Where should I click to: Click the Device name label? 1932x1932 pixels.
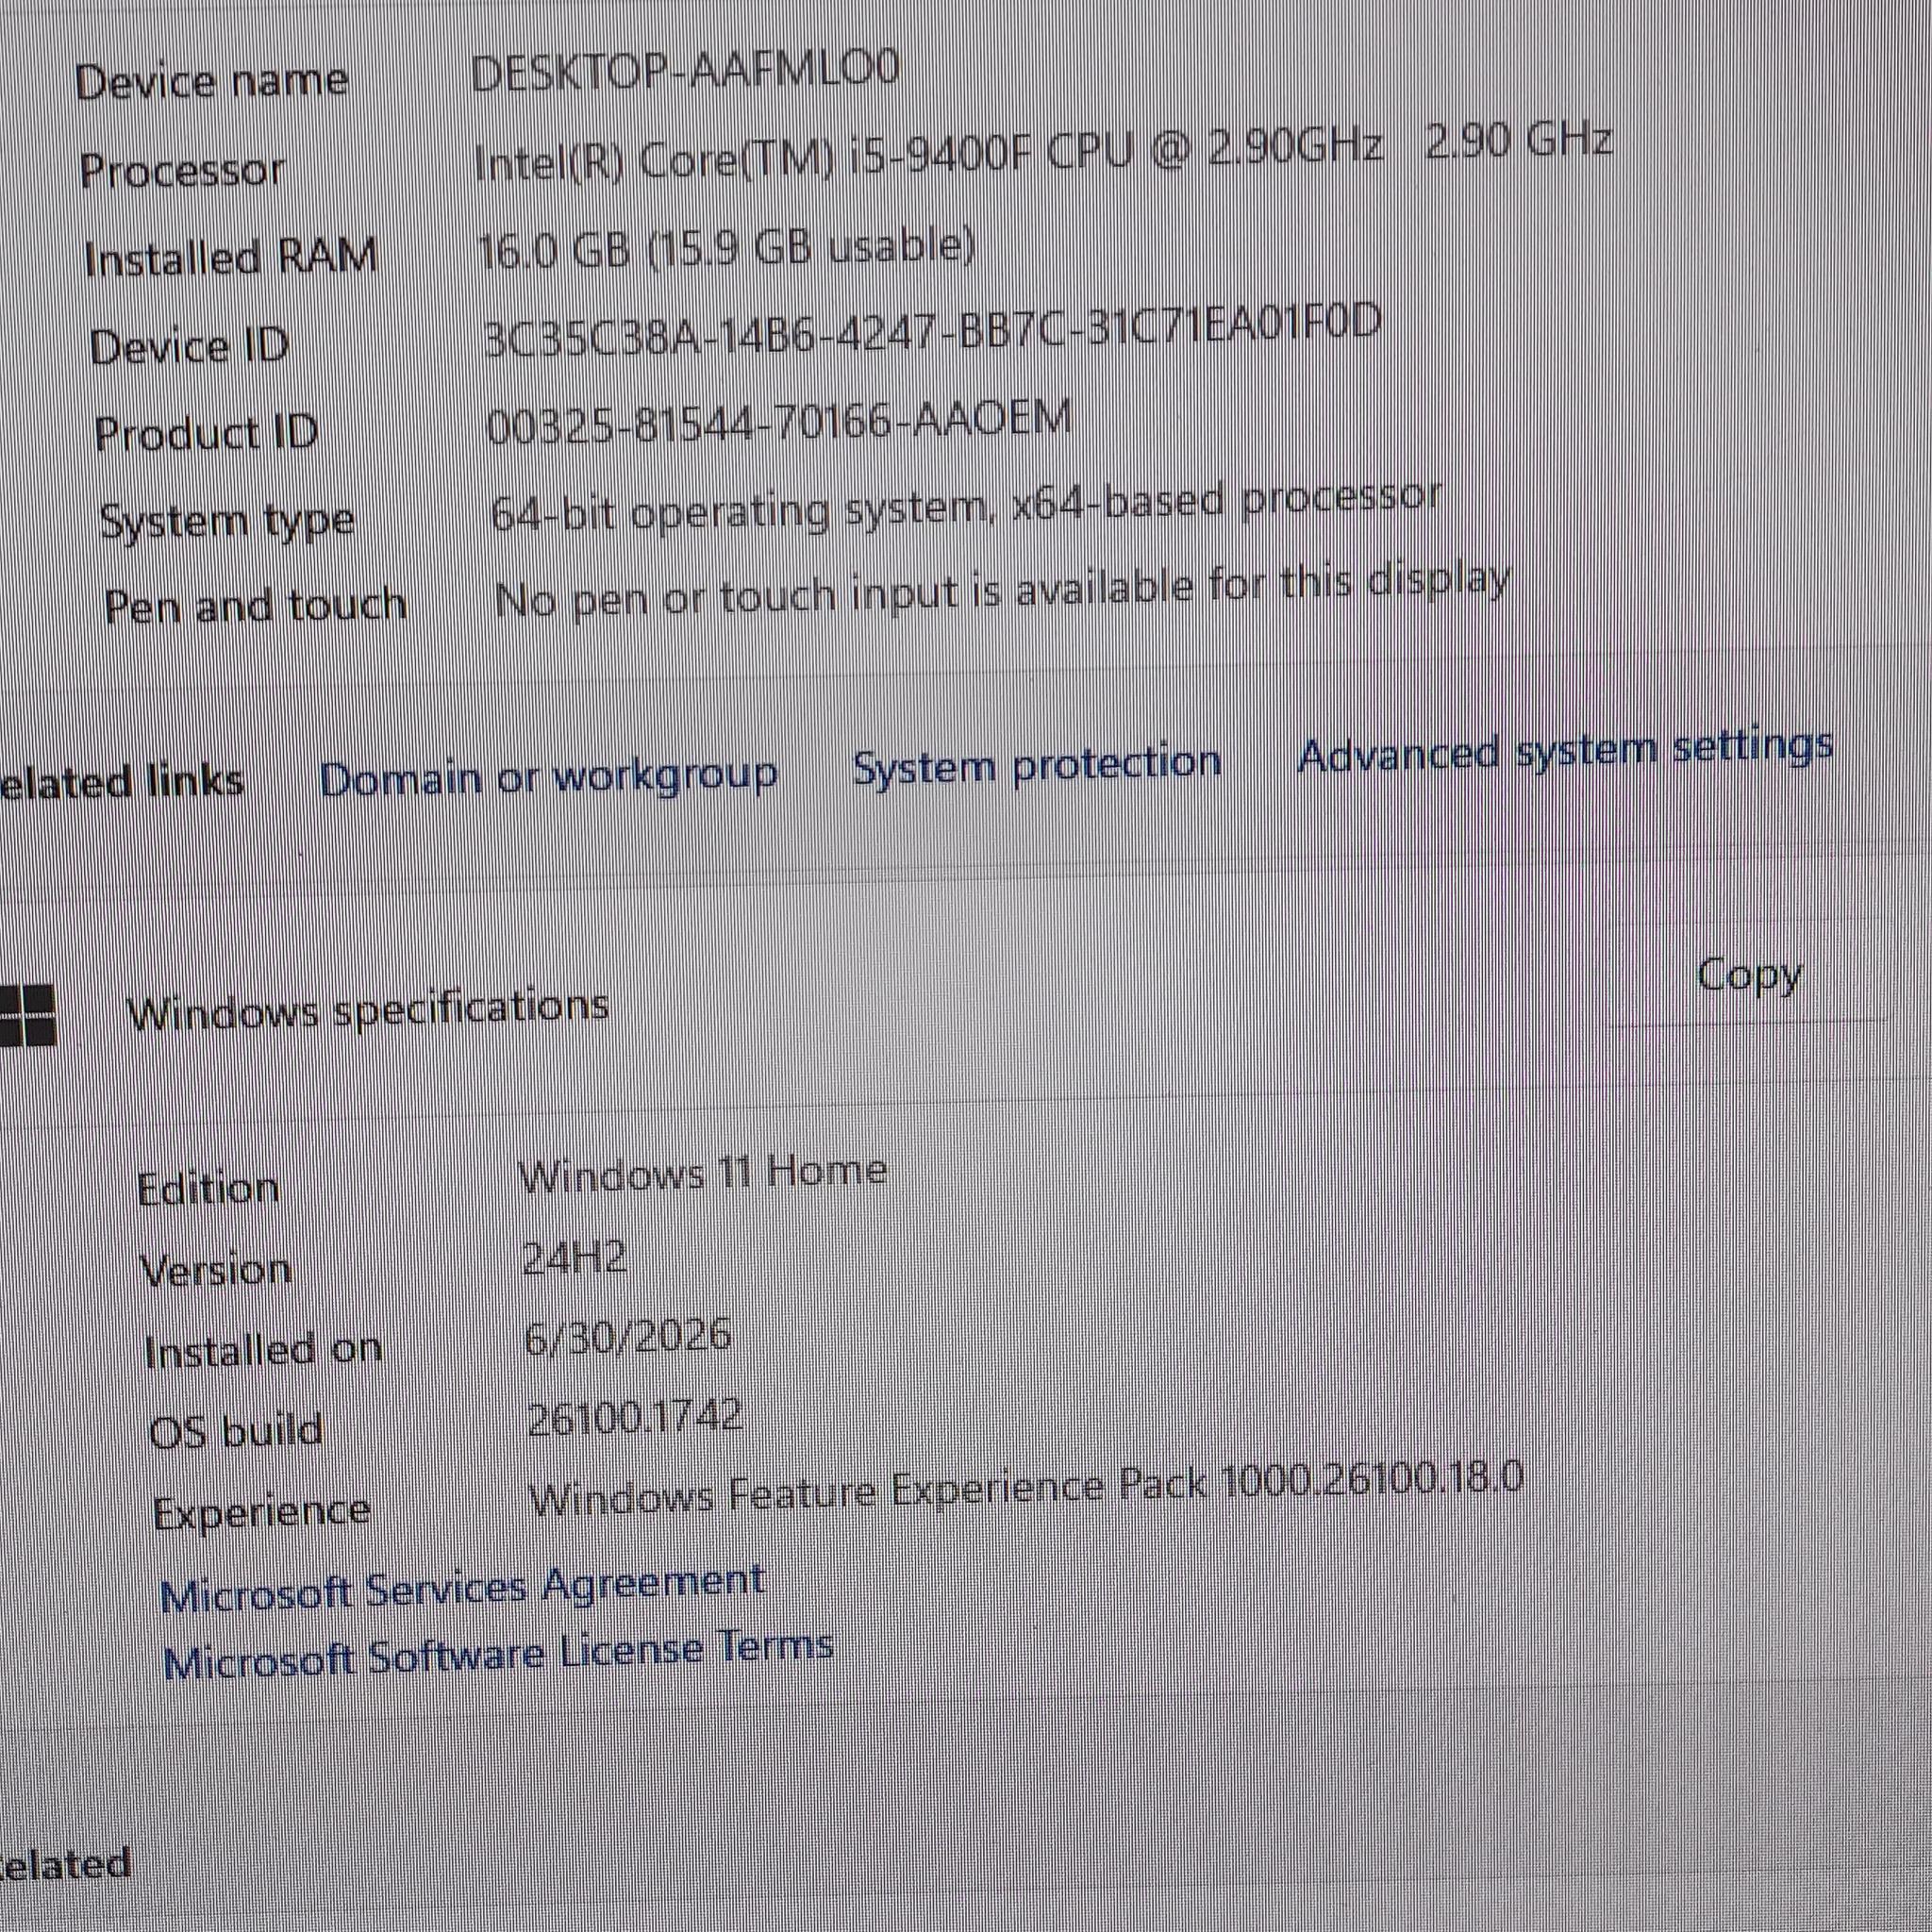211,80
